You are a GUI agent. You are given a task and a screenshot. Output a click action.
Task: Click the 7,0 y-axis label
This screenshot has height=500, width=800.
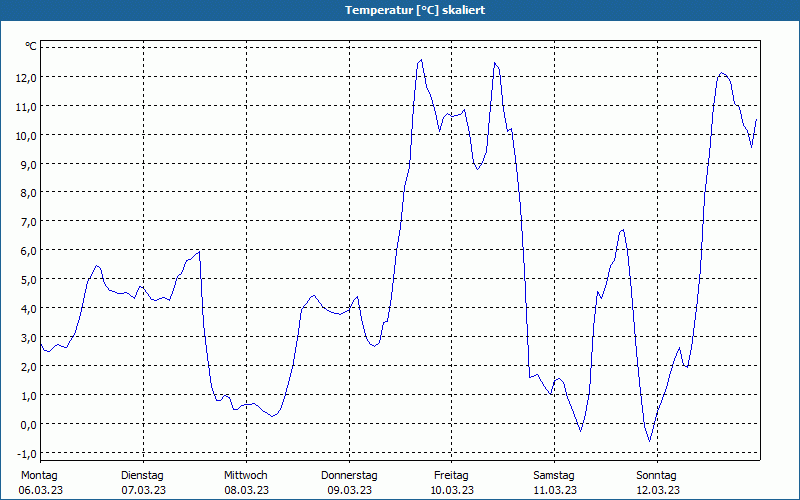29,221
